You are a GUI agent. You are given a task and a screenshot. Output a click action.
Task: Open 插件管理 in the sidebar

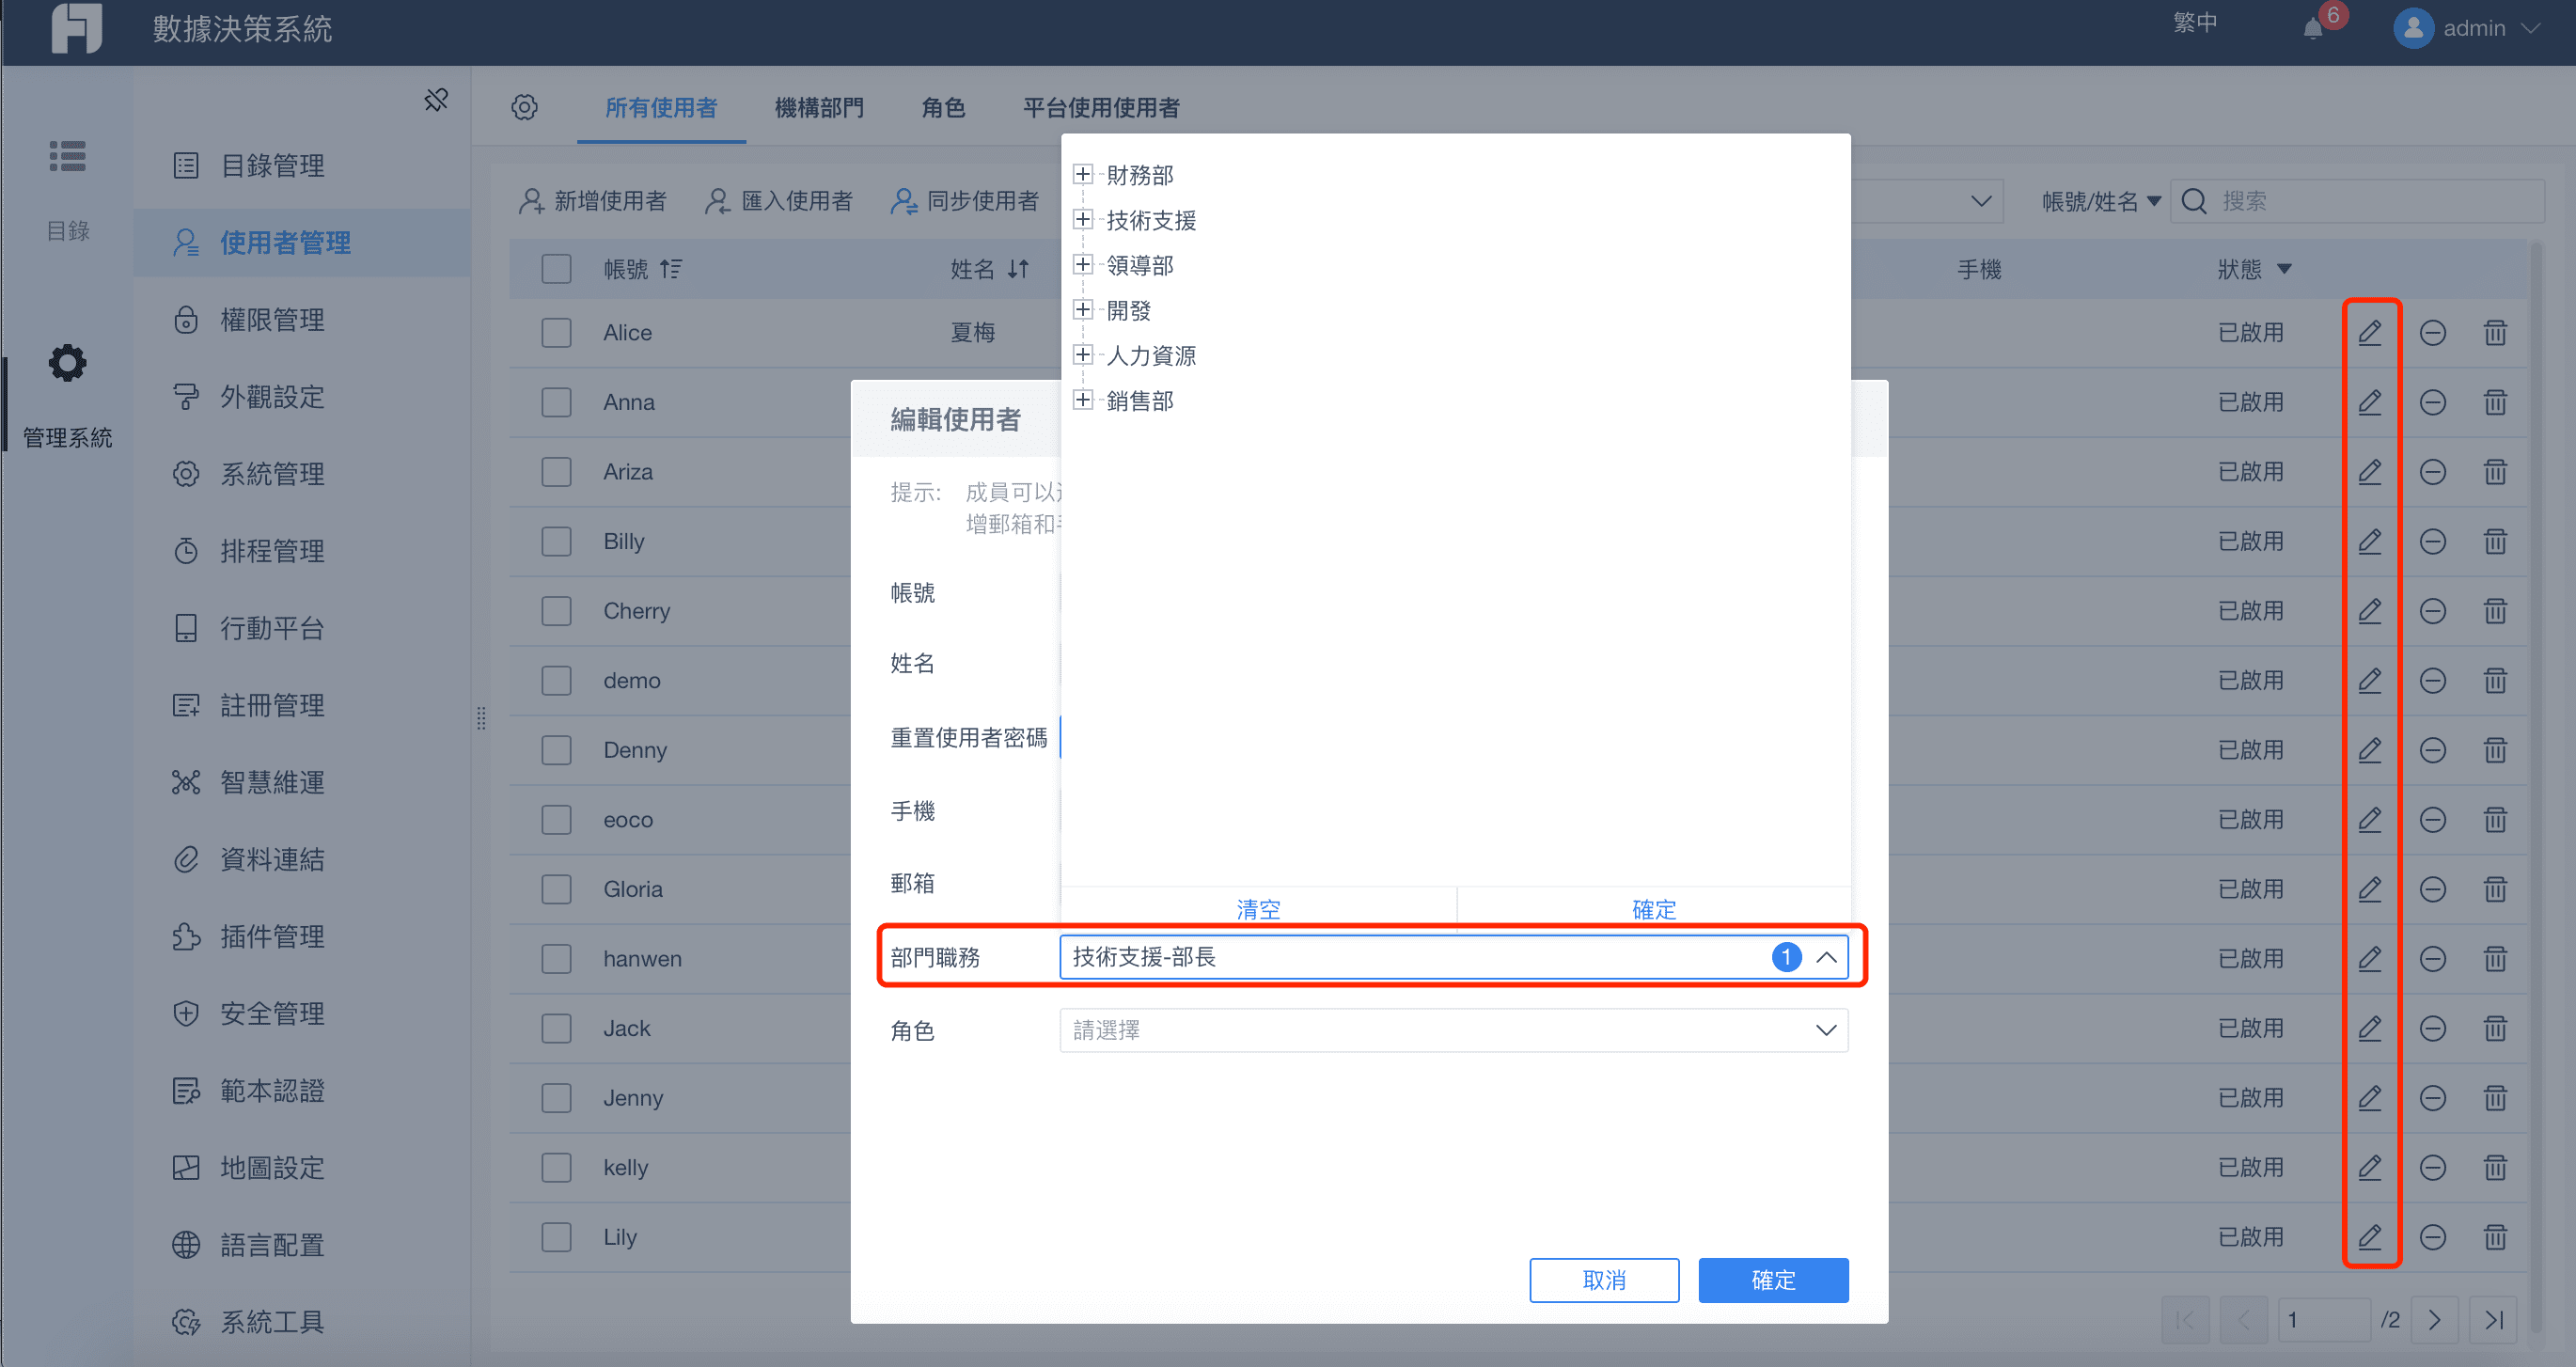point(301,937)
